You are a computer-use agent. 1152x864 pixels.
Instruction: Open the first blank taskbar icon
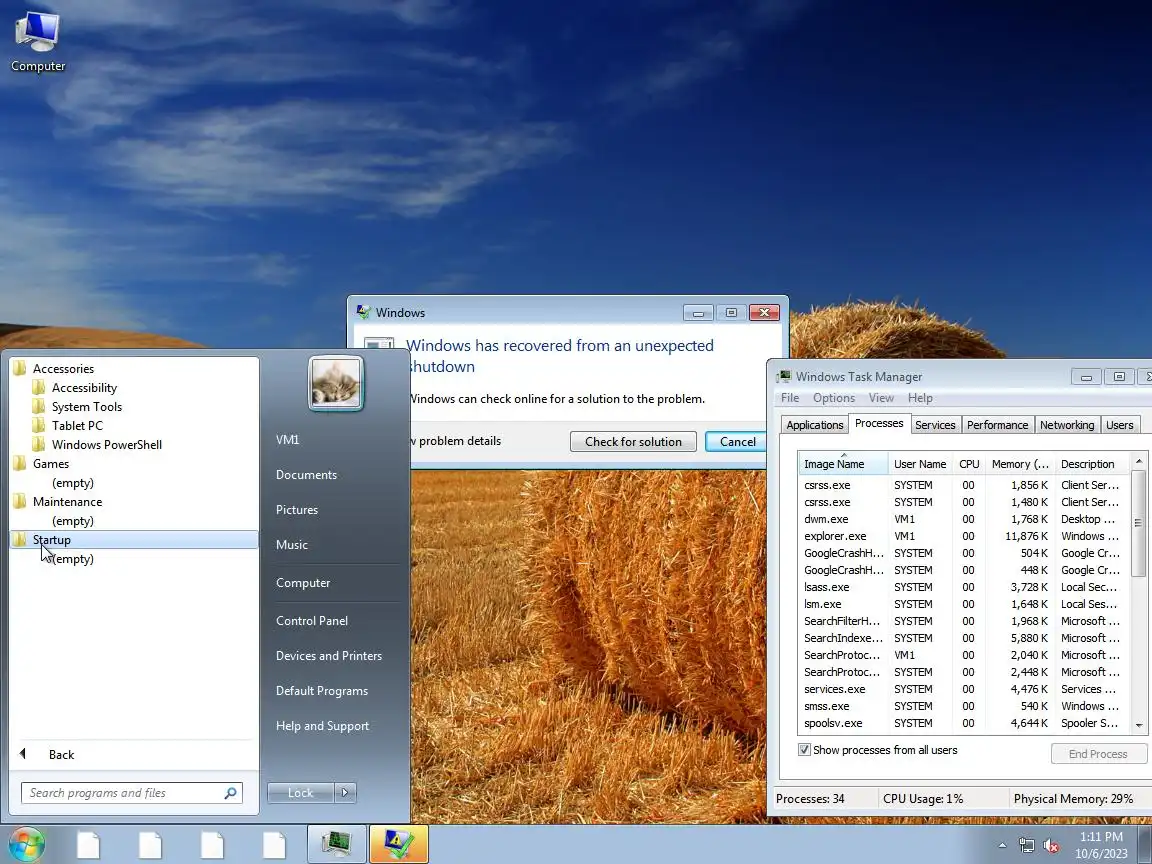click(88, 845)
